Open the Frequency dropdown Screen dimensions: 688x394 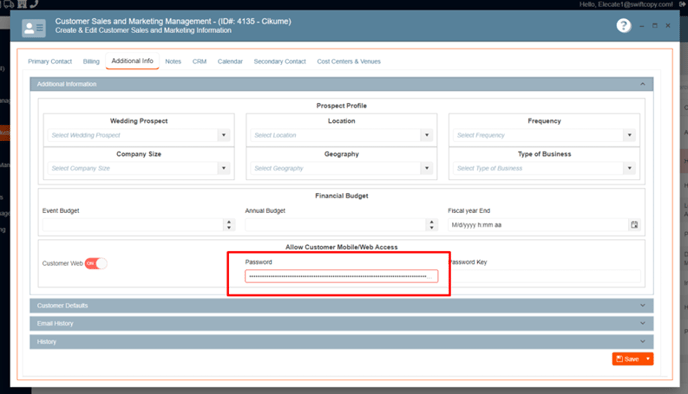click(629, 135)
